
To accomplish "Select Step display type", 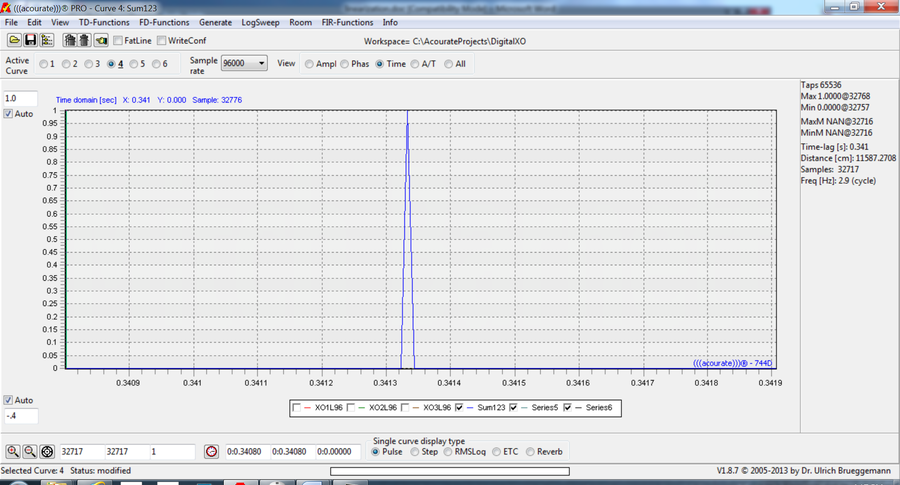I will click(414, 452).
